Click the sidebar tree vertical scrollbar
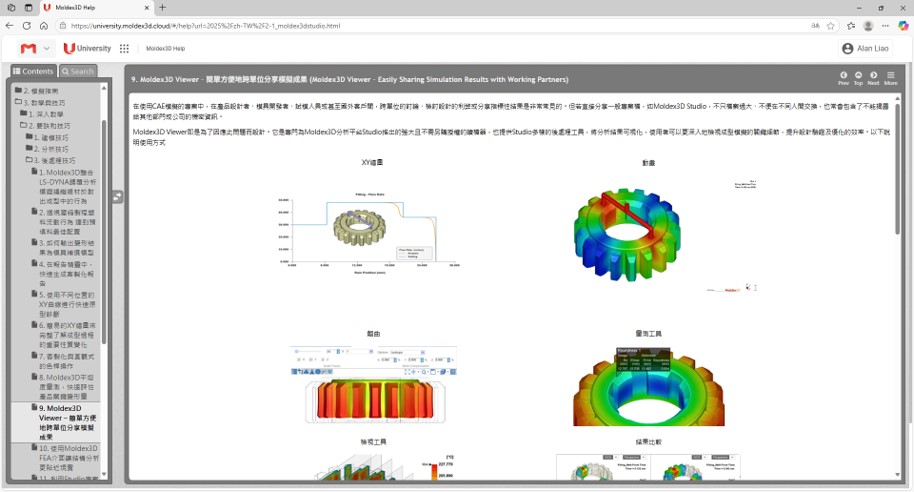This screenshot has height=492, width=914. pos(104,233)
